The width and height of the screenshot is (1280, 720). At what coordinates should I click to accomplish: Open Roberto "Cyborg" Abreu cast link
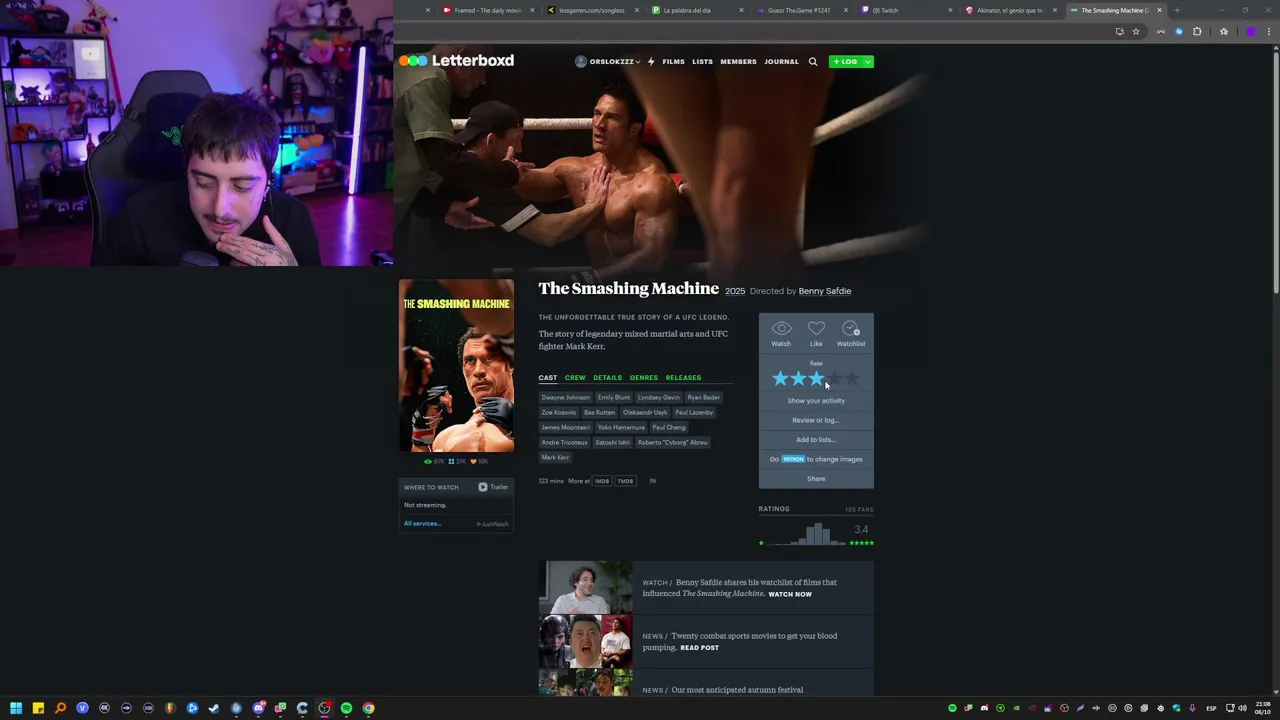672,442
